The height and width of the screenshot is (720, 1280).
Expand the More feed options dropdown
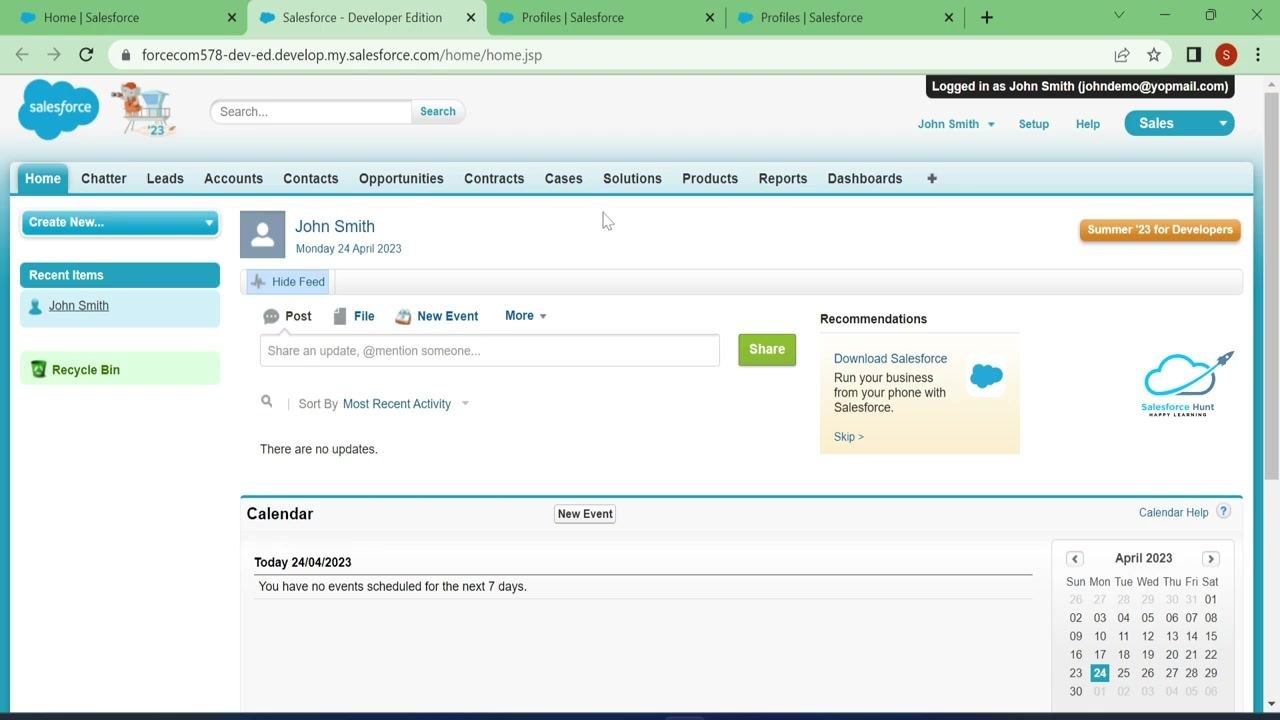pyautogui.click(x=526, y=316)
